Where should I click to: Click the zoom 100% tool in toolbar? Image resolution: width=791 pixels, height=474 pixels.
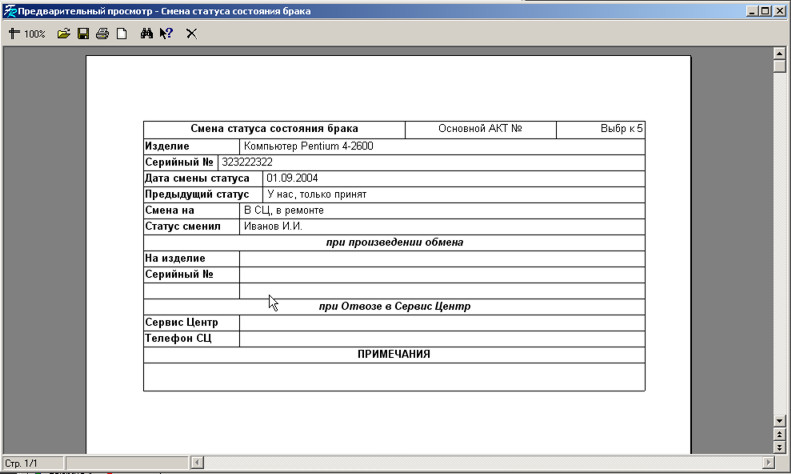point(27,33)
